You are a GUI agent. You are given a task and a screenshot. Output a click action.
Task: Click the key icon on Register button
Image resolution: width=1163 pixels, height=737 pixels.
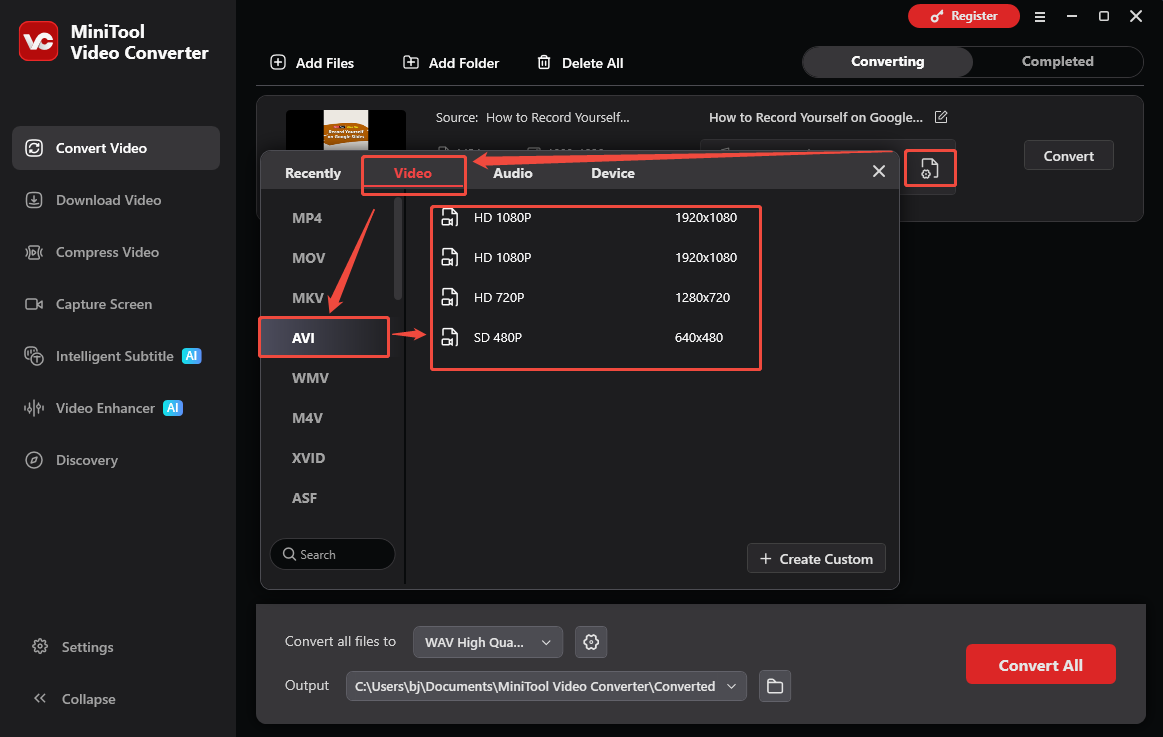[x=938, y=16]
